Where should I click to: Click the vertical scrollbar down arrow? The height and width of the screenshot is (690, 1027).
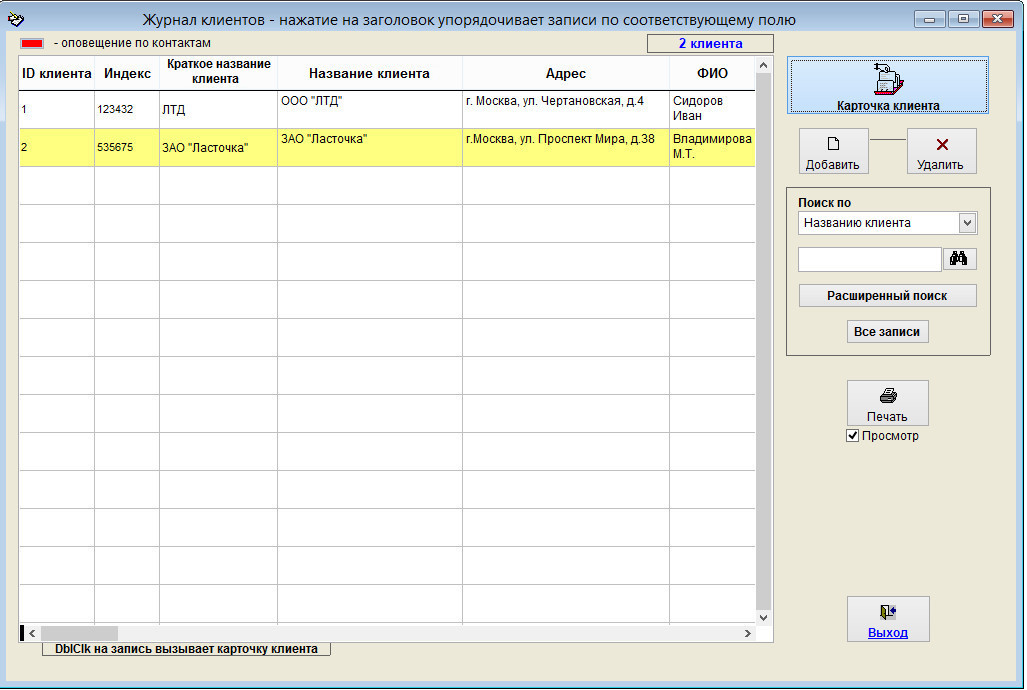coord(764,617)
